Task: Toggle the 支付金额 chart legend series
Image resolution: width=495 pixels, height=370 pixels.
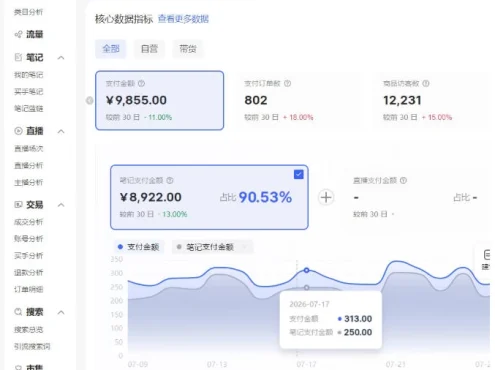Action: pyautogui.click(x=139, y=247)
